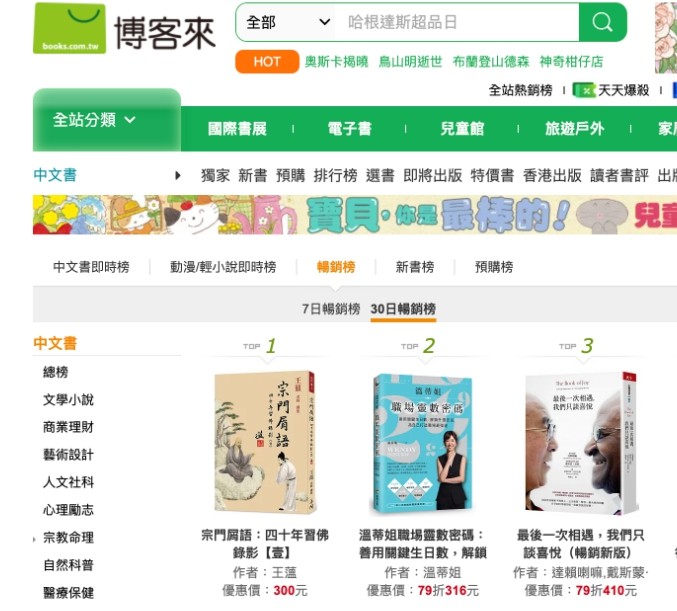
Task: Expand 宗教命理 in the sidebar list
Action: coord(68,537)
